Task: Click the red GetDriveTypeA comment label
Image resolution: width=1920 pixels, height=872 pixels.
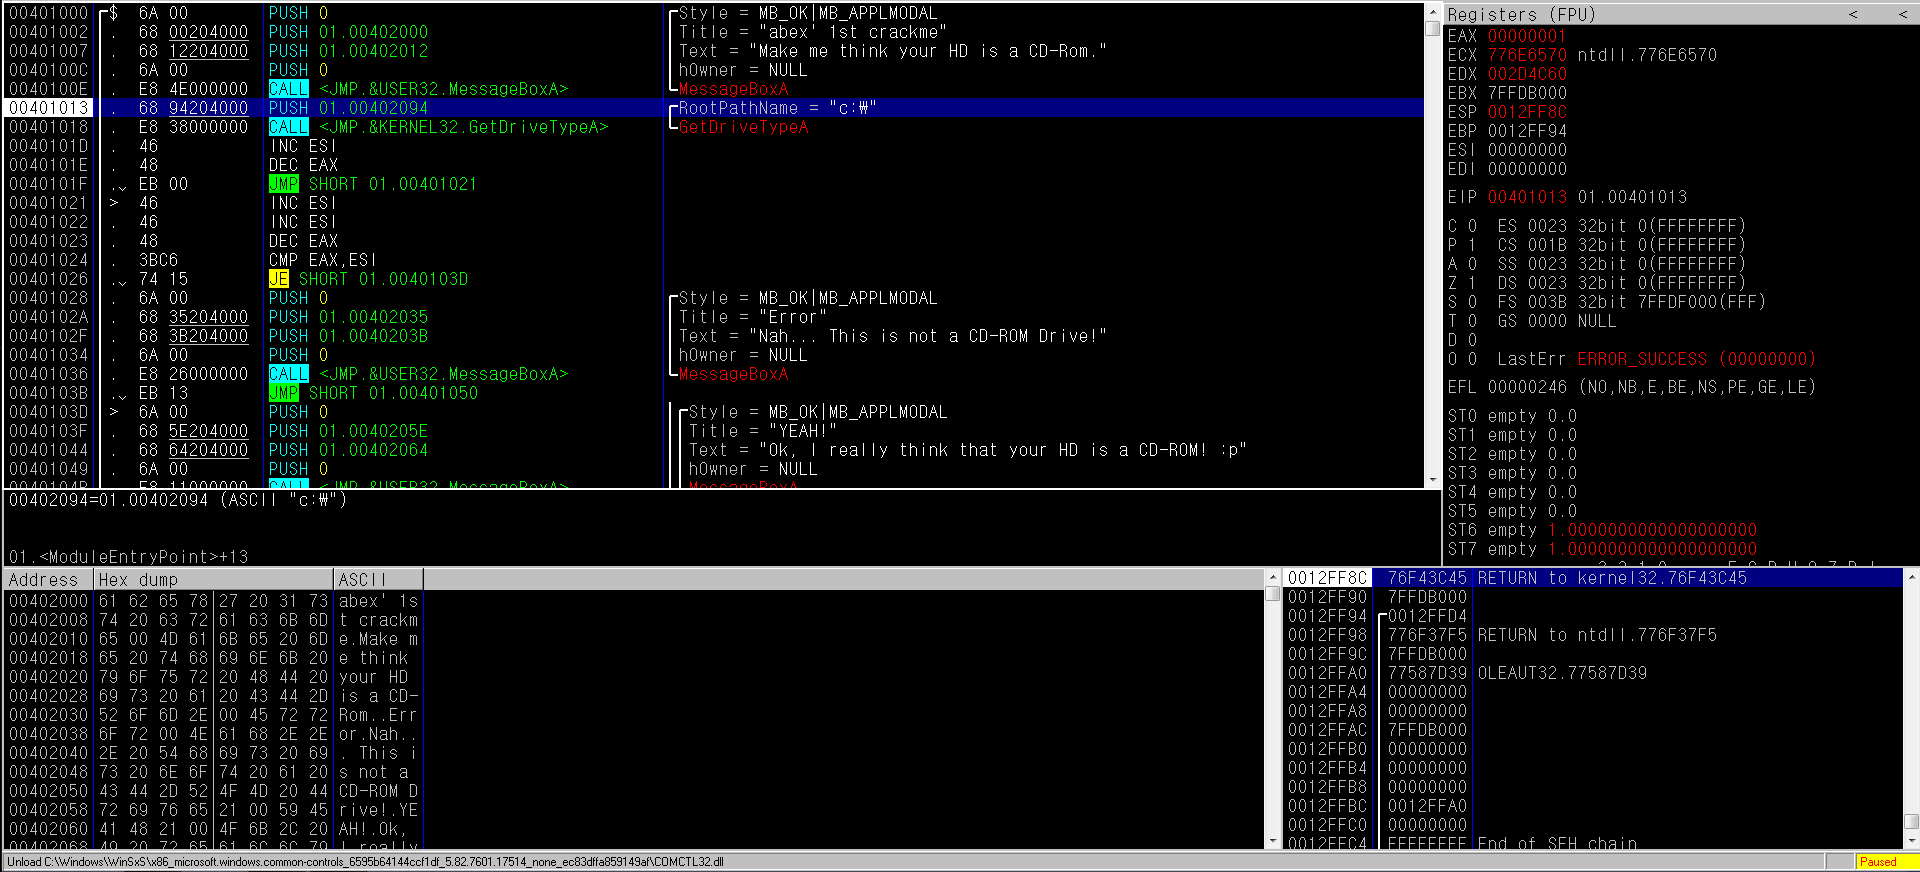Action: click(x=743, y=127)
